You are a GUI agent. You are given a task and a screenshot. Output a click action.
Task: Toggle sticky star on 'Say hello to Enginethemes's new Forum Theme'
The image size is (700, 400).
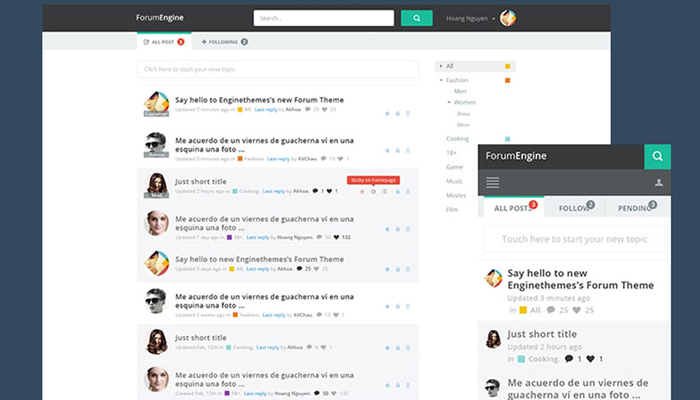point(387,113)
